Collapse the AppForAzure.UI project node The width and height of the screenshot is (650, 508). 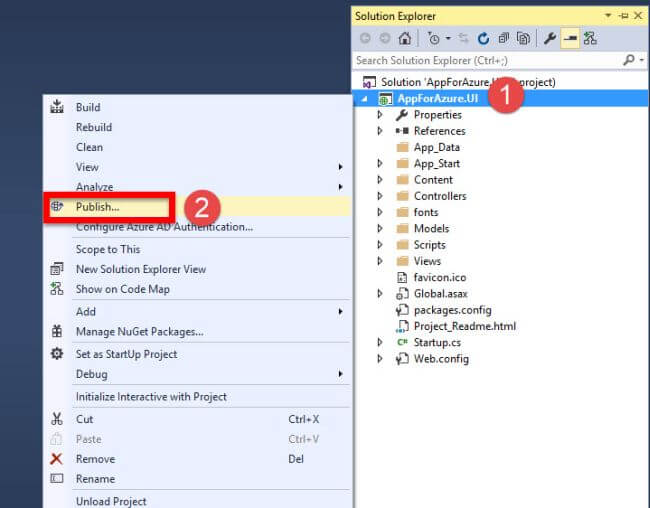point(364,99)
